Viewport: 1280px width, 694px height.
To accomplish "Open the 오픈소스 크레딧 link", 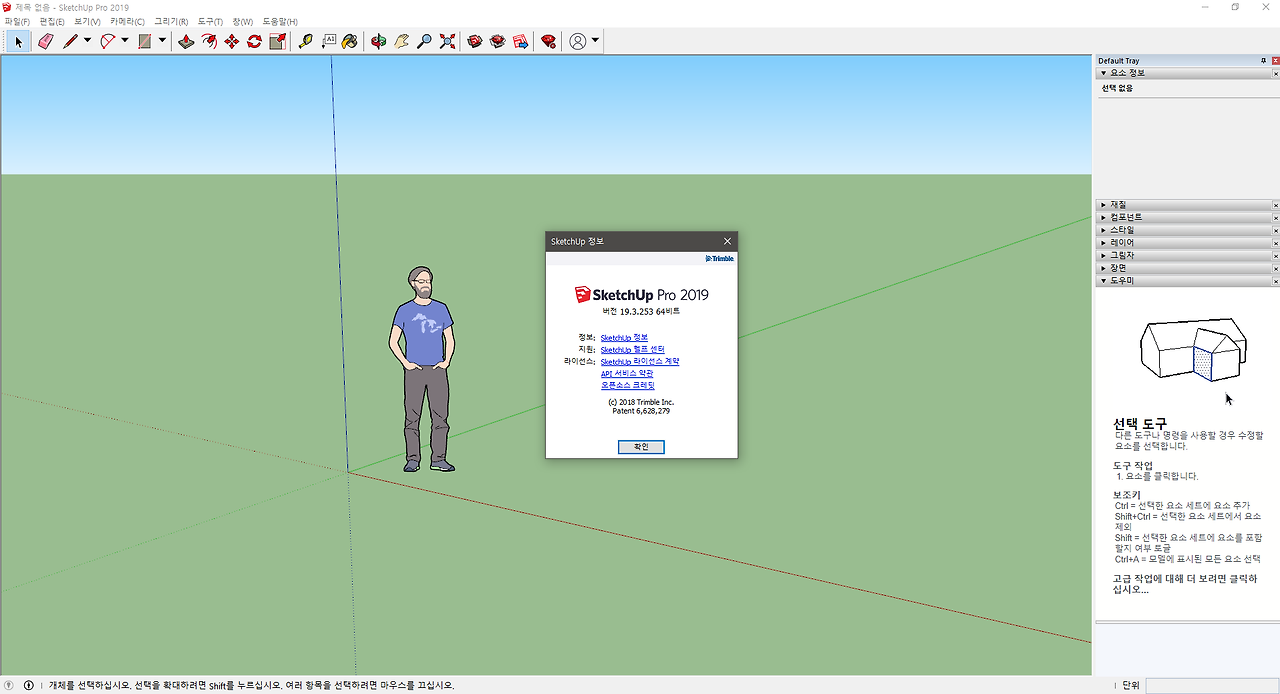I will point(628,385).
